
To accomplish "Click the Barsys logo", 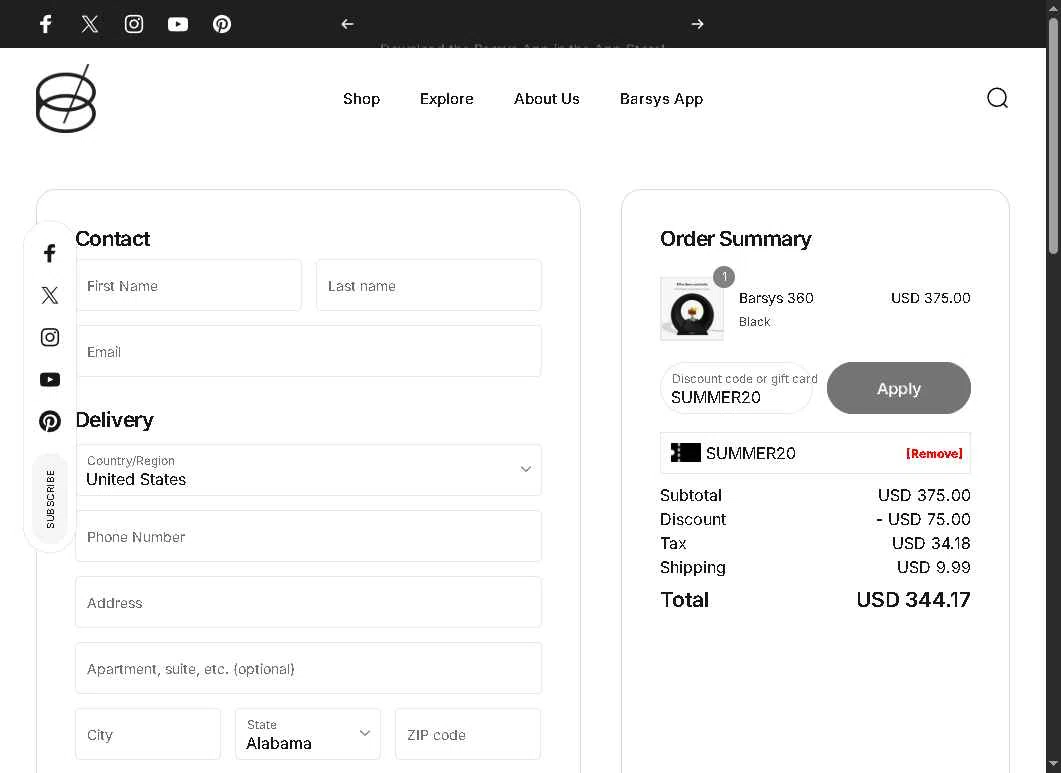I will click(66, 99).
